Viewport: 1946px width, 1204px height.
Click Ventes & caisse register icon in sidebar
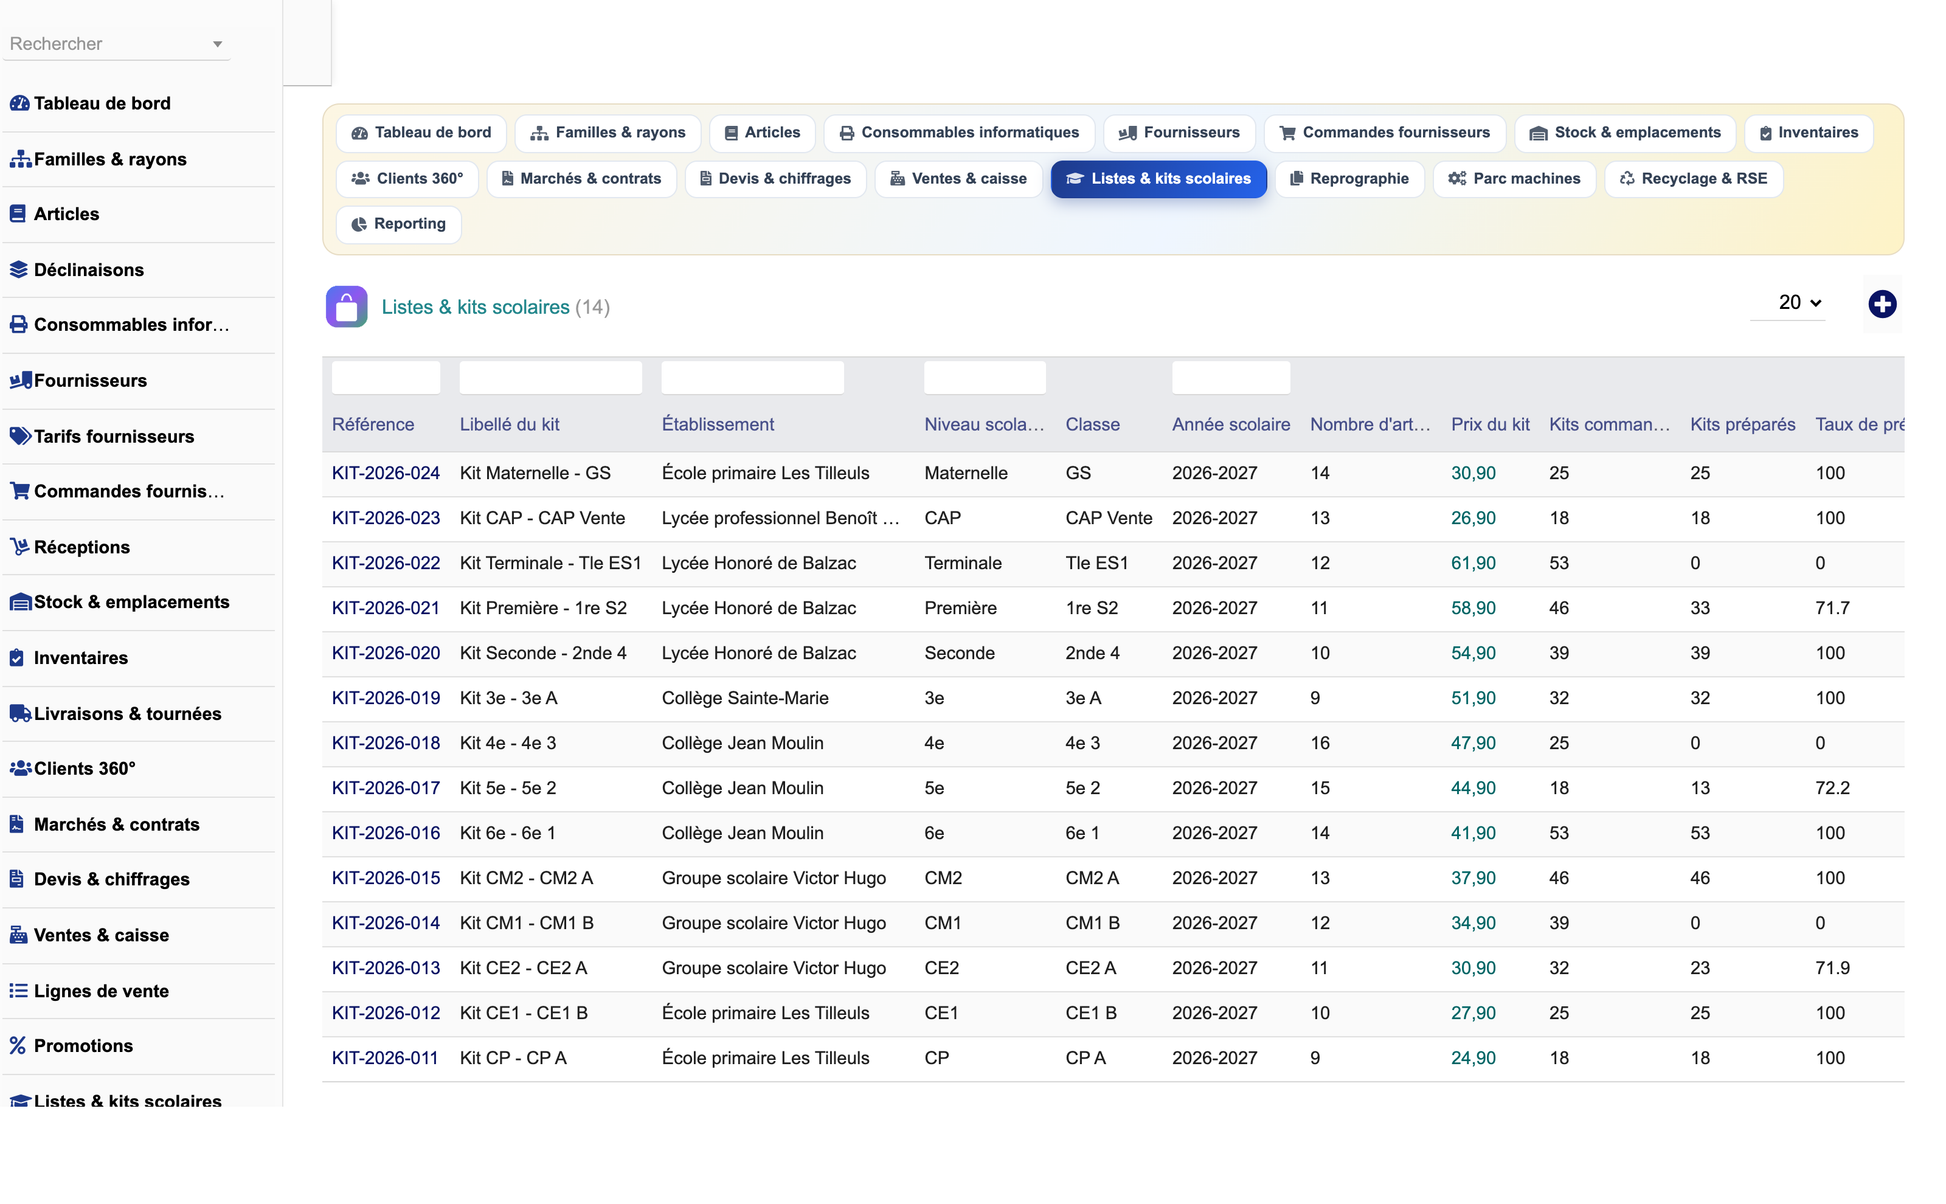pos(19,935)
